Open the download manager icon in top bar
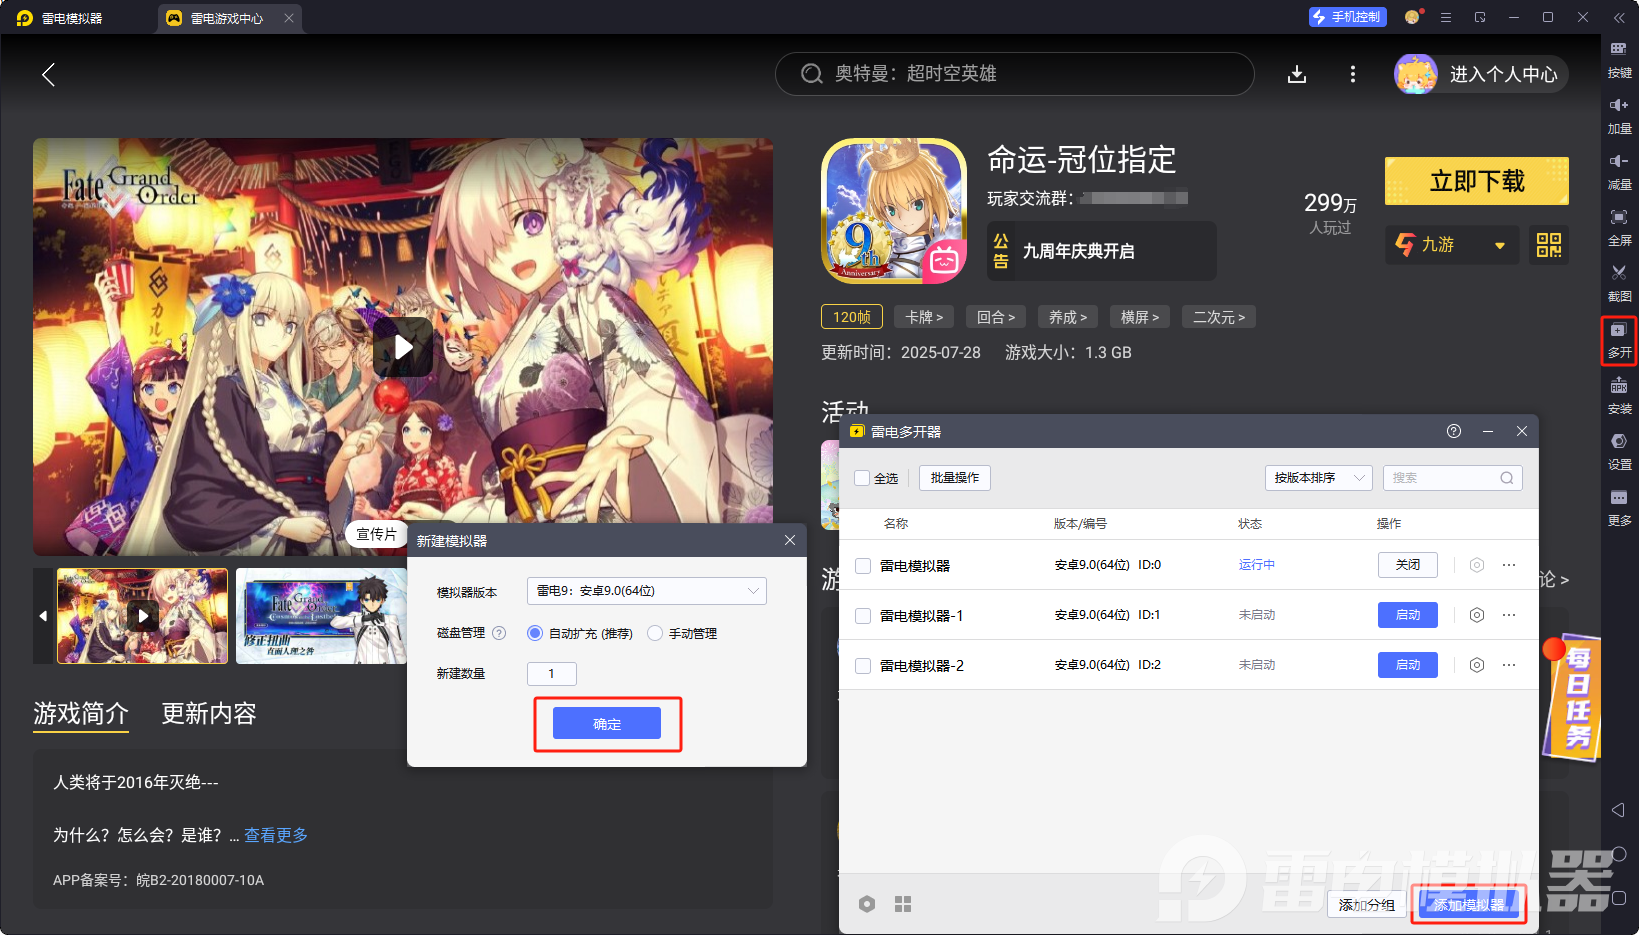This screenshot has height=935, width=1639. (1296, 73)
